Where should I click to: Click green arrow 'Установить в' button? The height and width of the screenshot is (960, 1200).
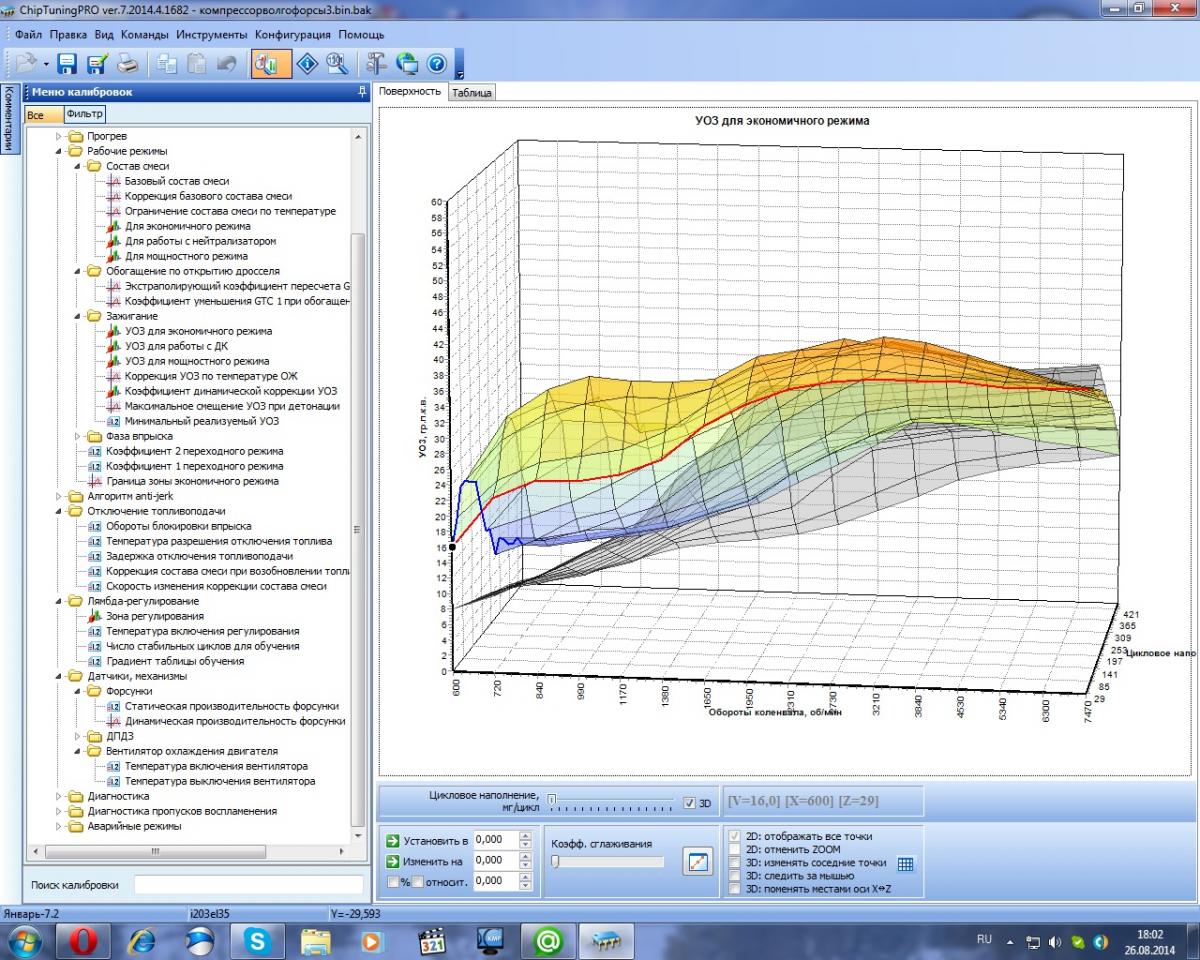[x=393, y=840]
